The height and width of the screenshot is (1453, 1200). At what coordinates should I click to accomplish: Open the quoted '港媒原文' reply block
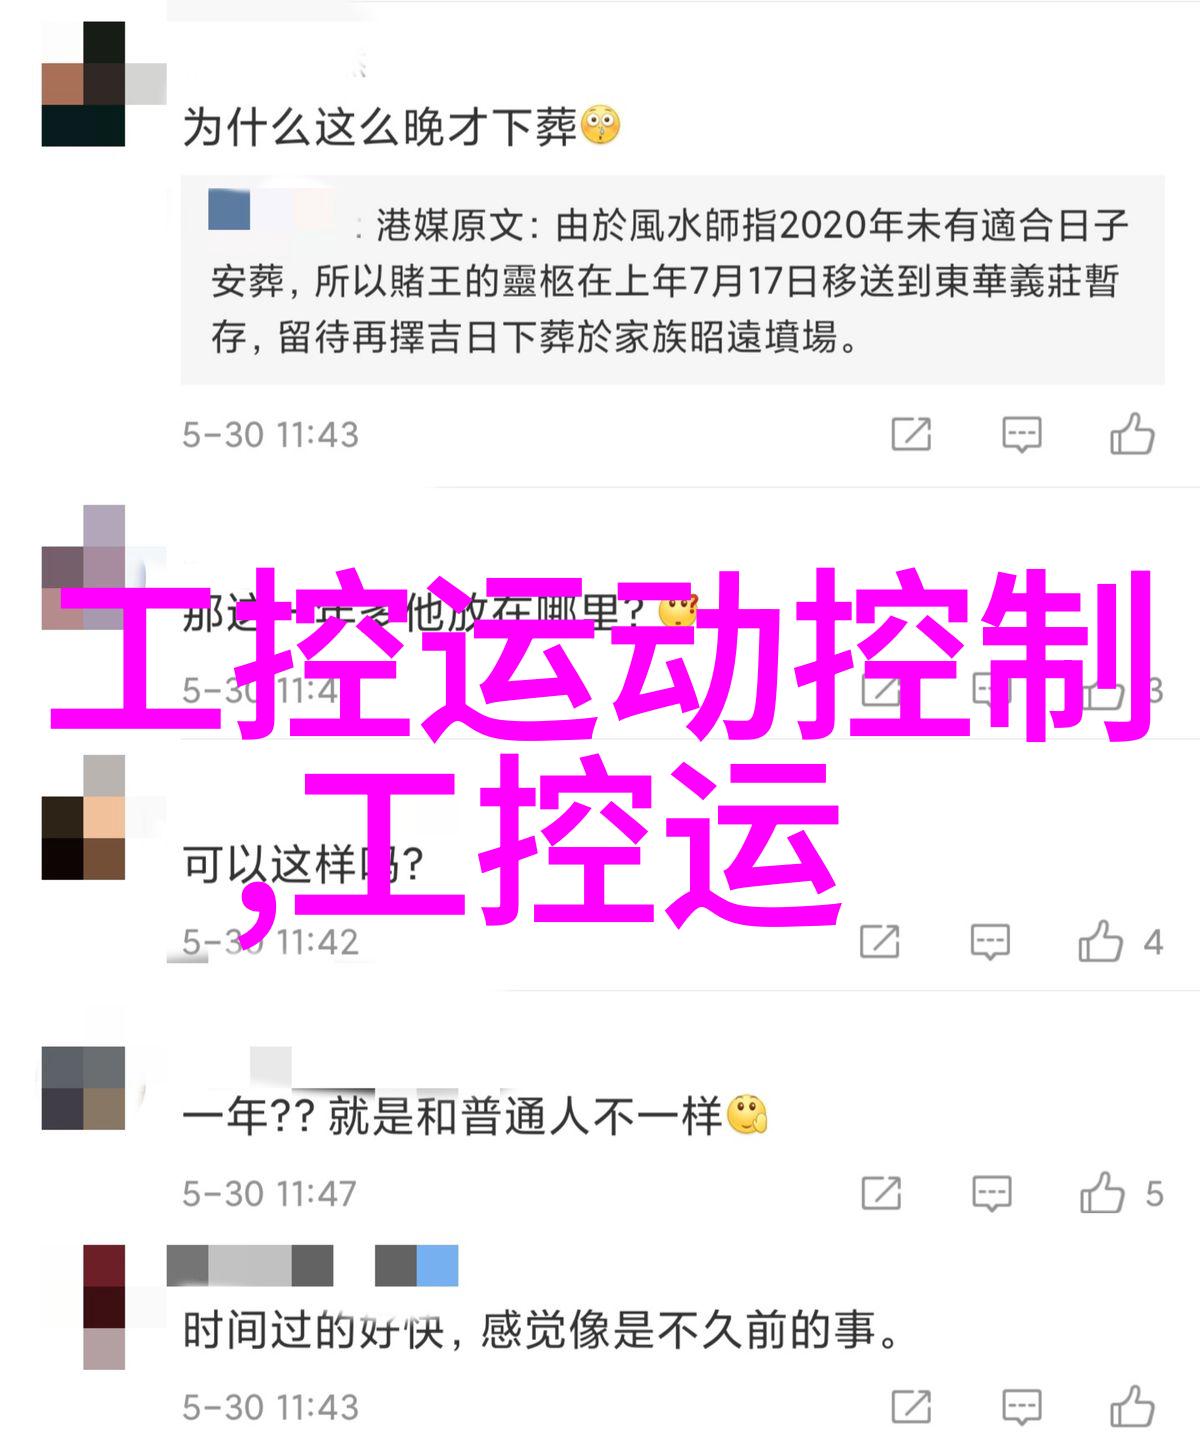point(672,280)
